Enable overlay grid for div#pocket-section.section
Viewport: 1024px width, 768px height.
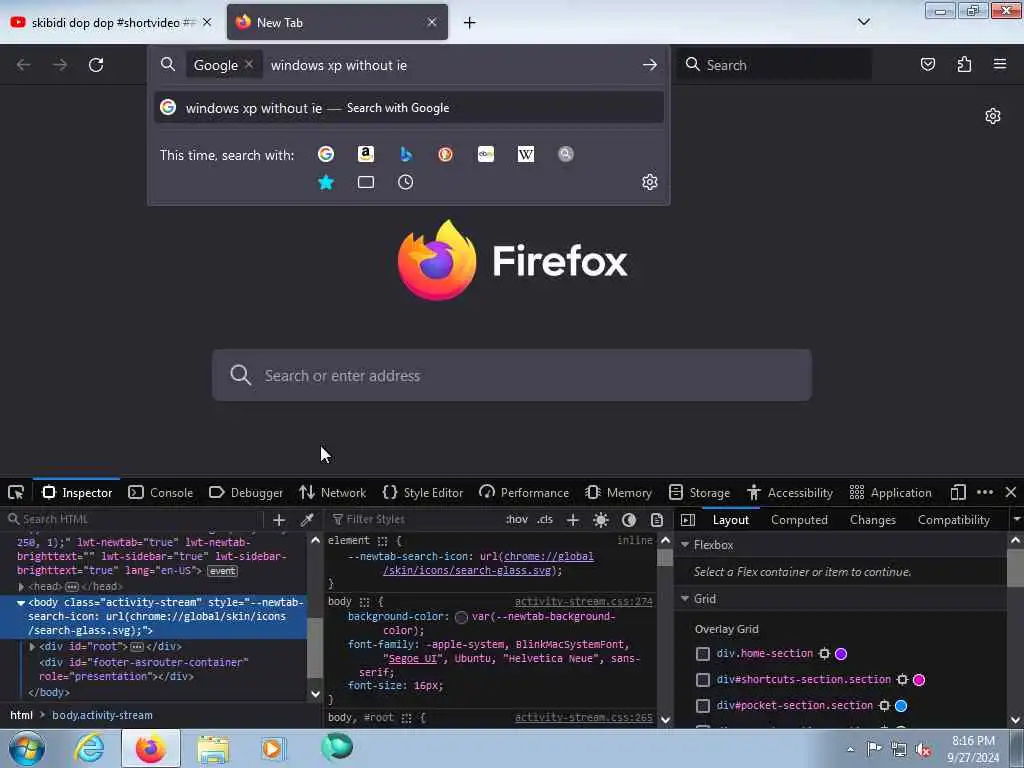pyautogui.click(x=703, y=706)
